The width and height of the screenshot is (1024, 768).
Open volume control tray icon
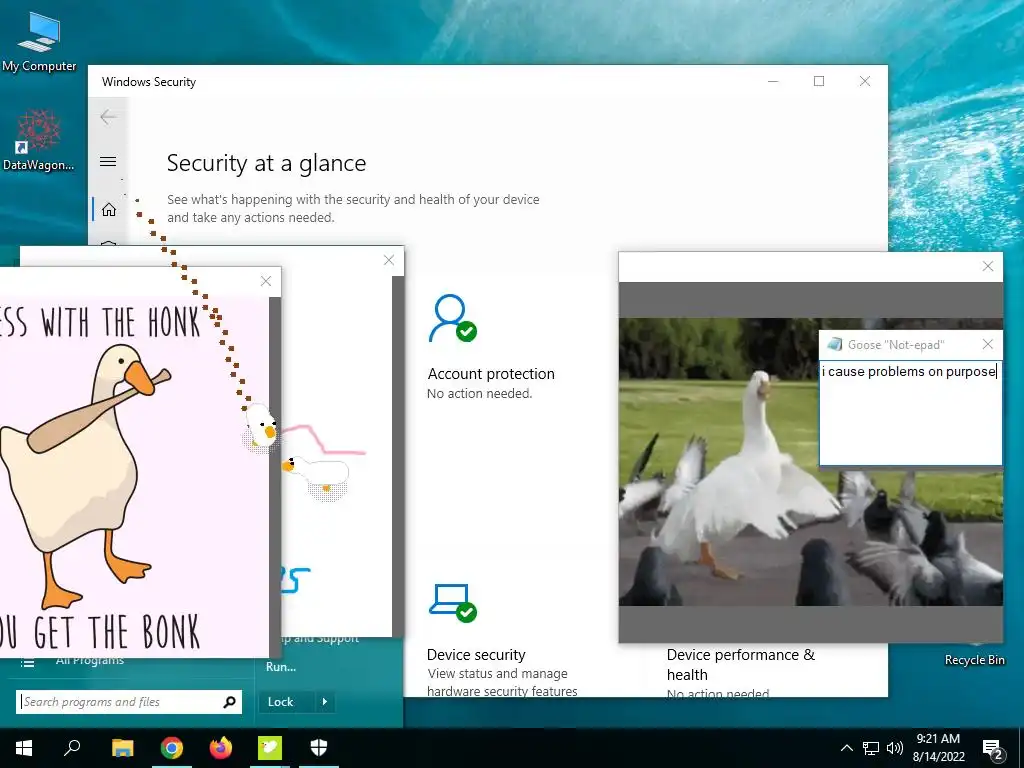[895, 748]
